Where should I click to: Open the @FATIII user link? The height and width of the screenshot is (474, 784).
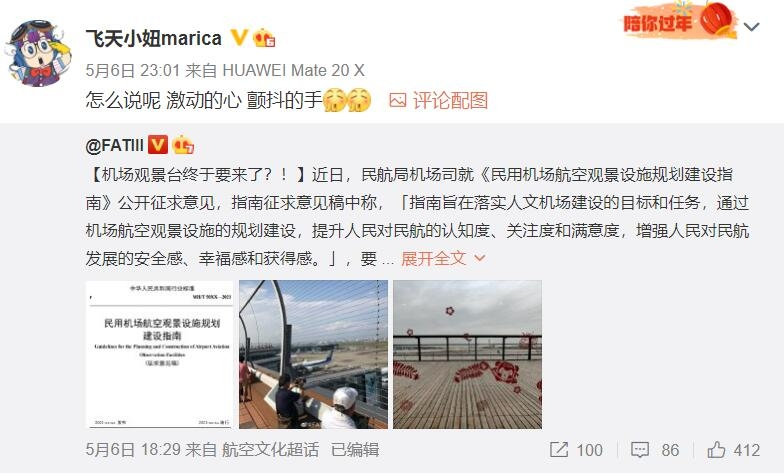pos(114,146)
